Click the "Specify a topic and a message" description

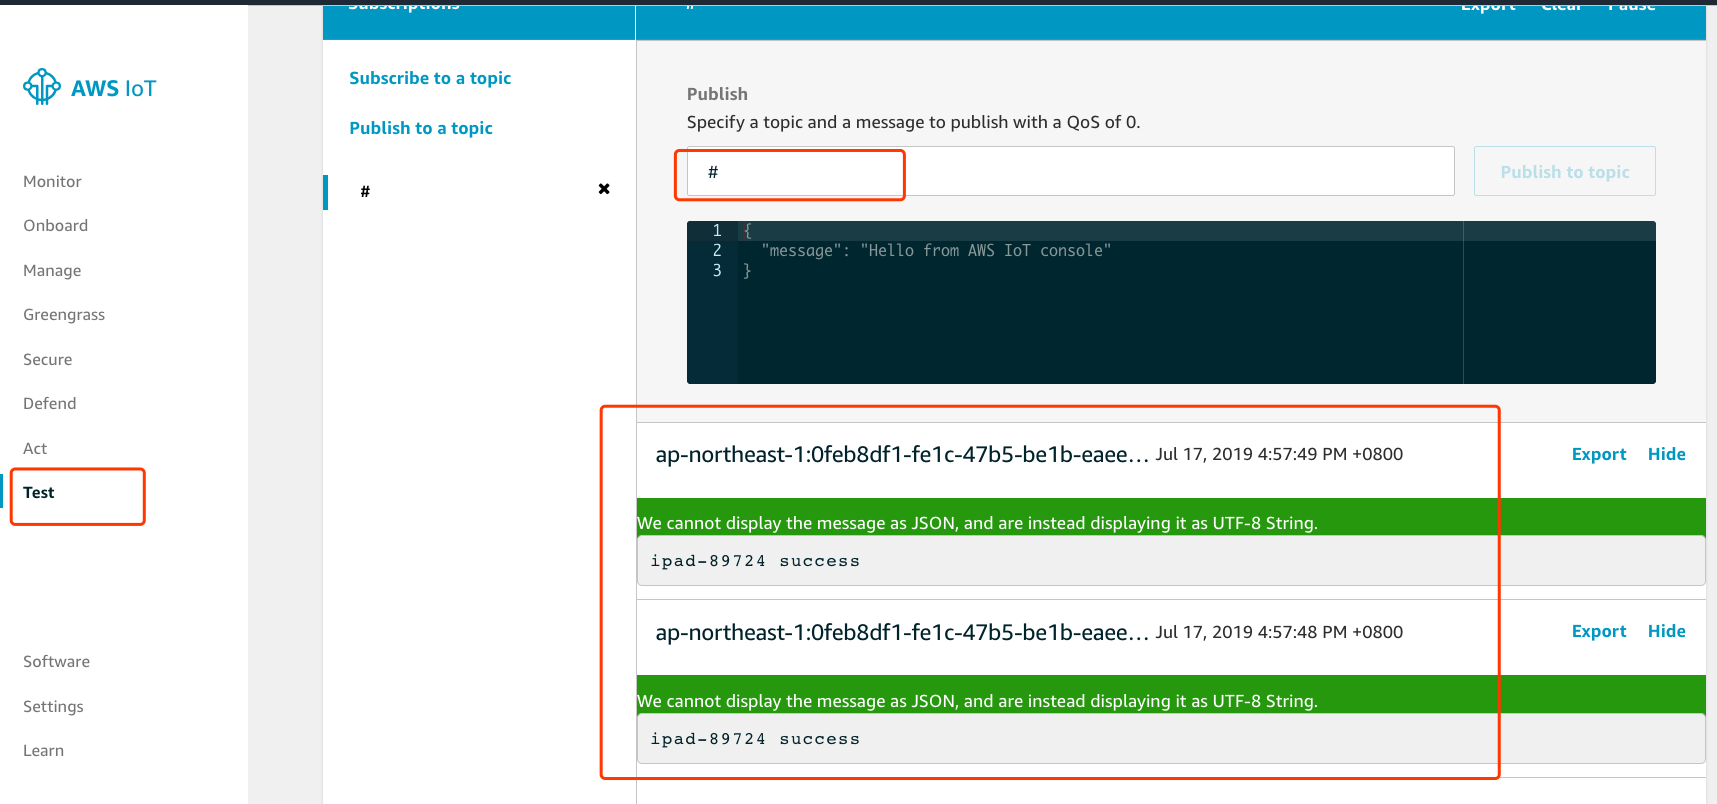(x=913, y=122)
